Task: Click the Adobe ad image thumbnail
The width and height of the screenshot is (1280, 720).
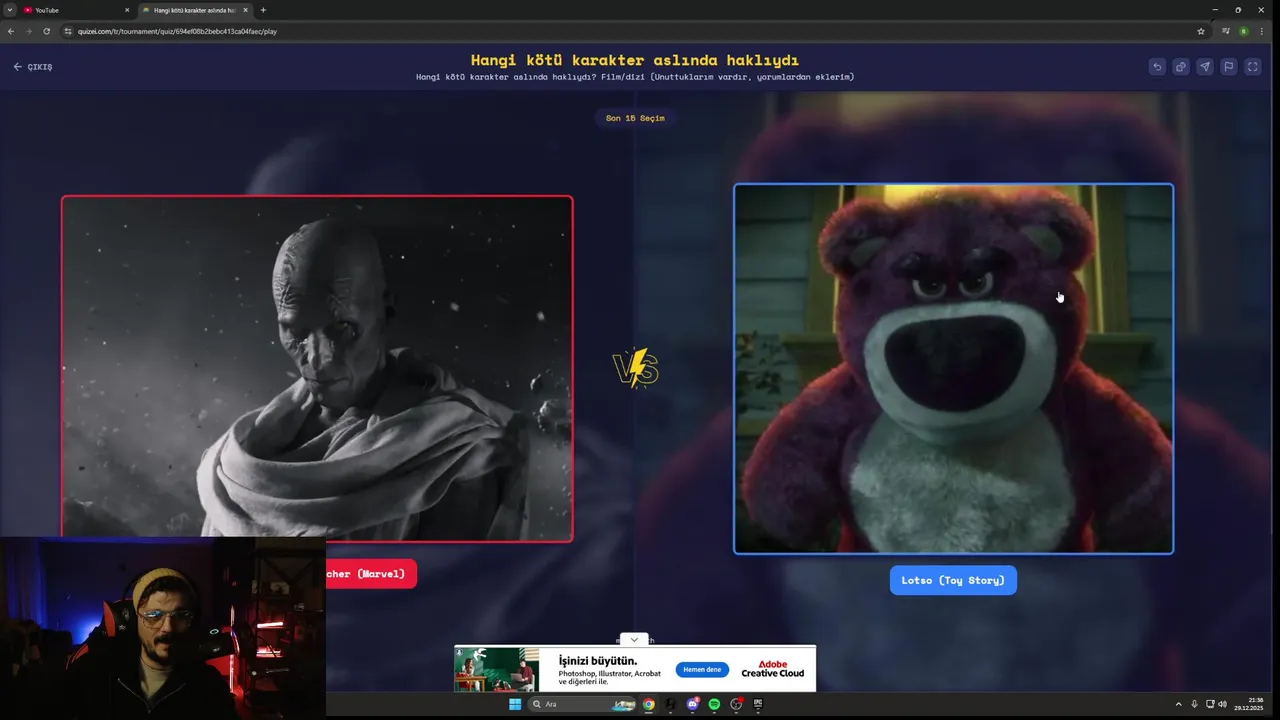Action: click(497, 669)
